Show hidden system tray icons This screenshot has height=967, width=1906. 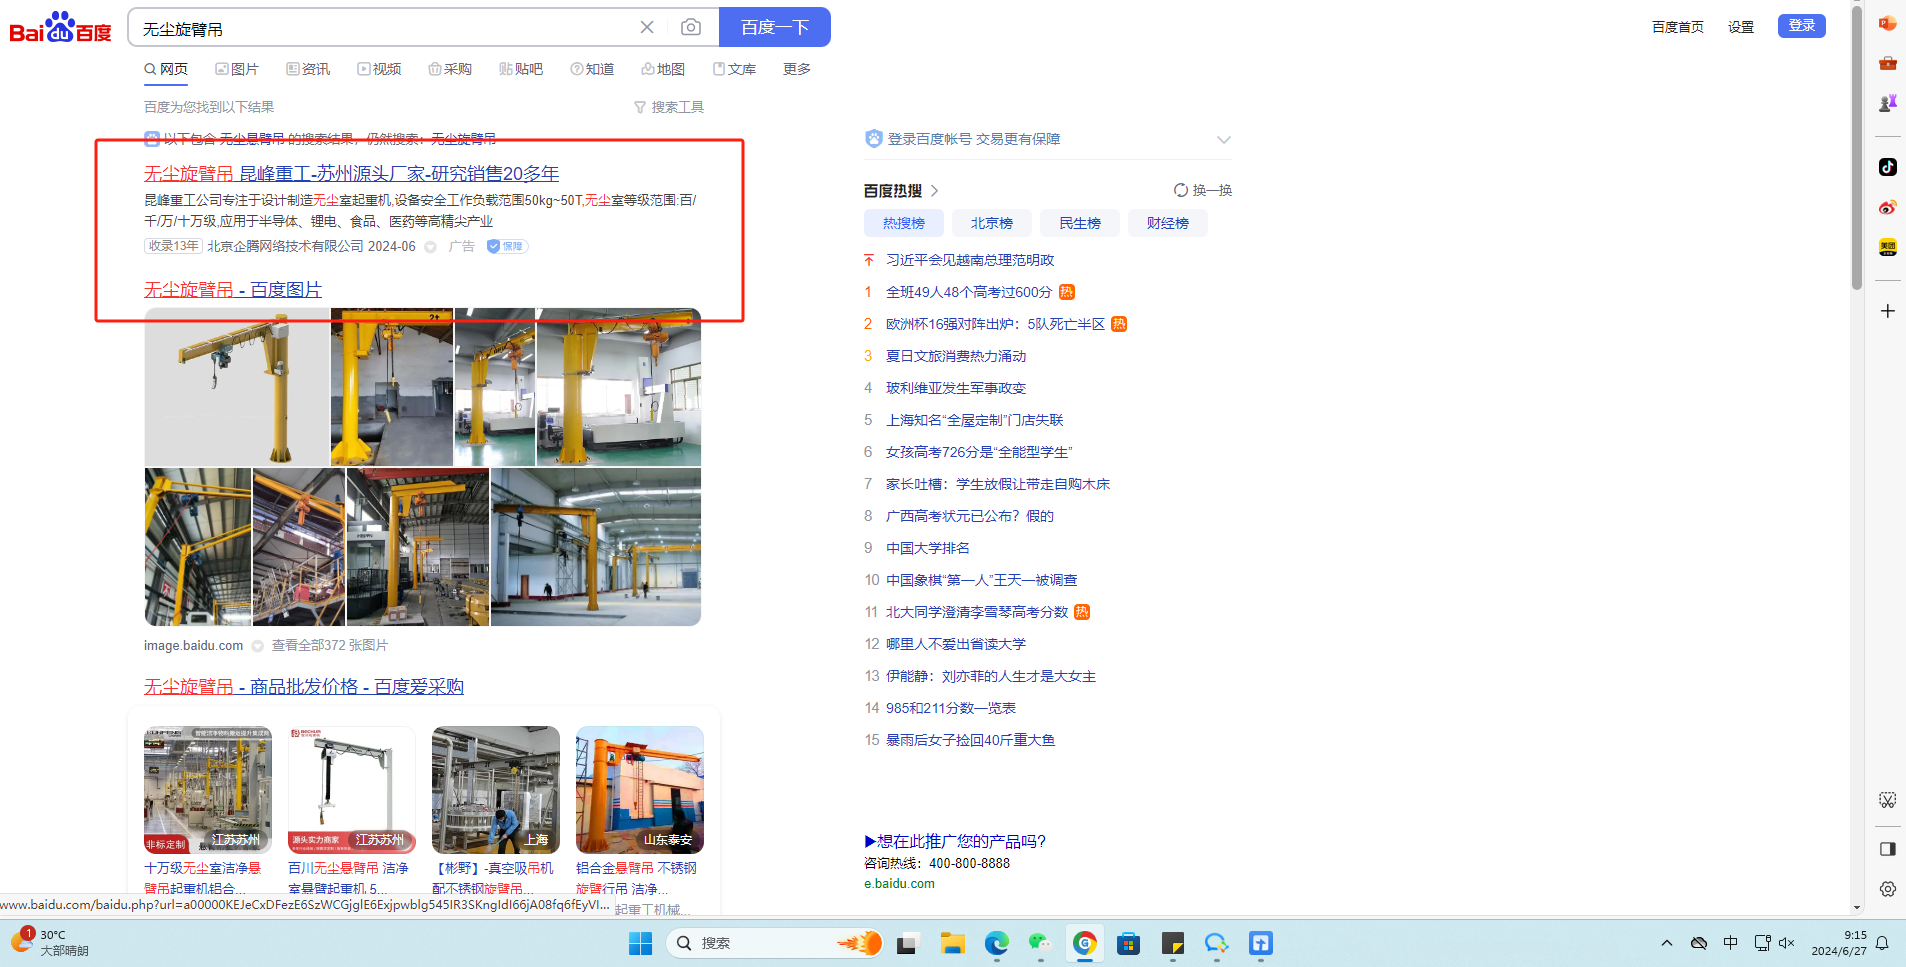click(x=1666, y=943)
